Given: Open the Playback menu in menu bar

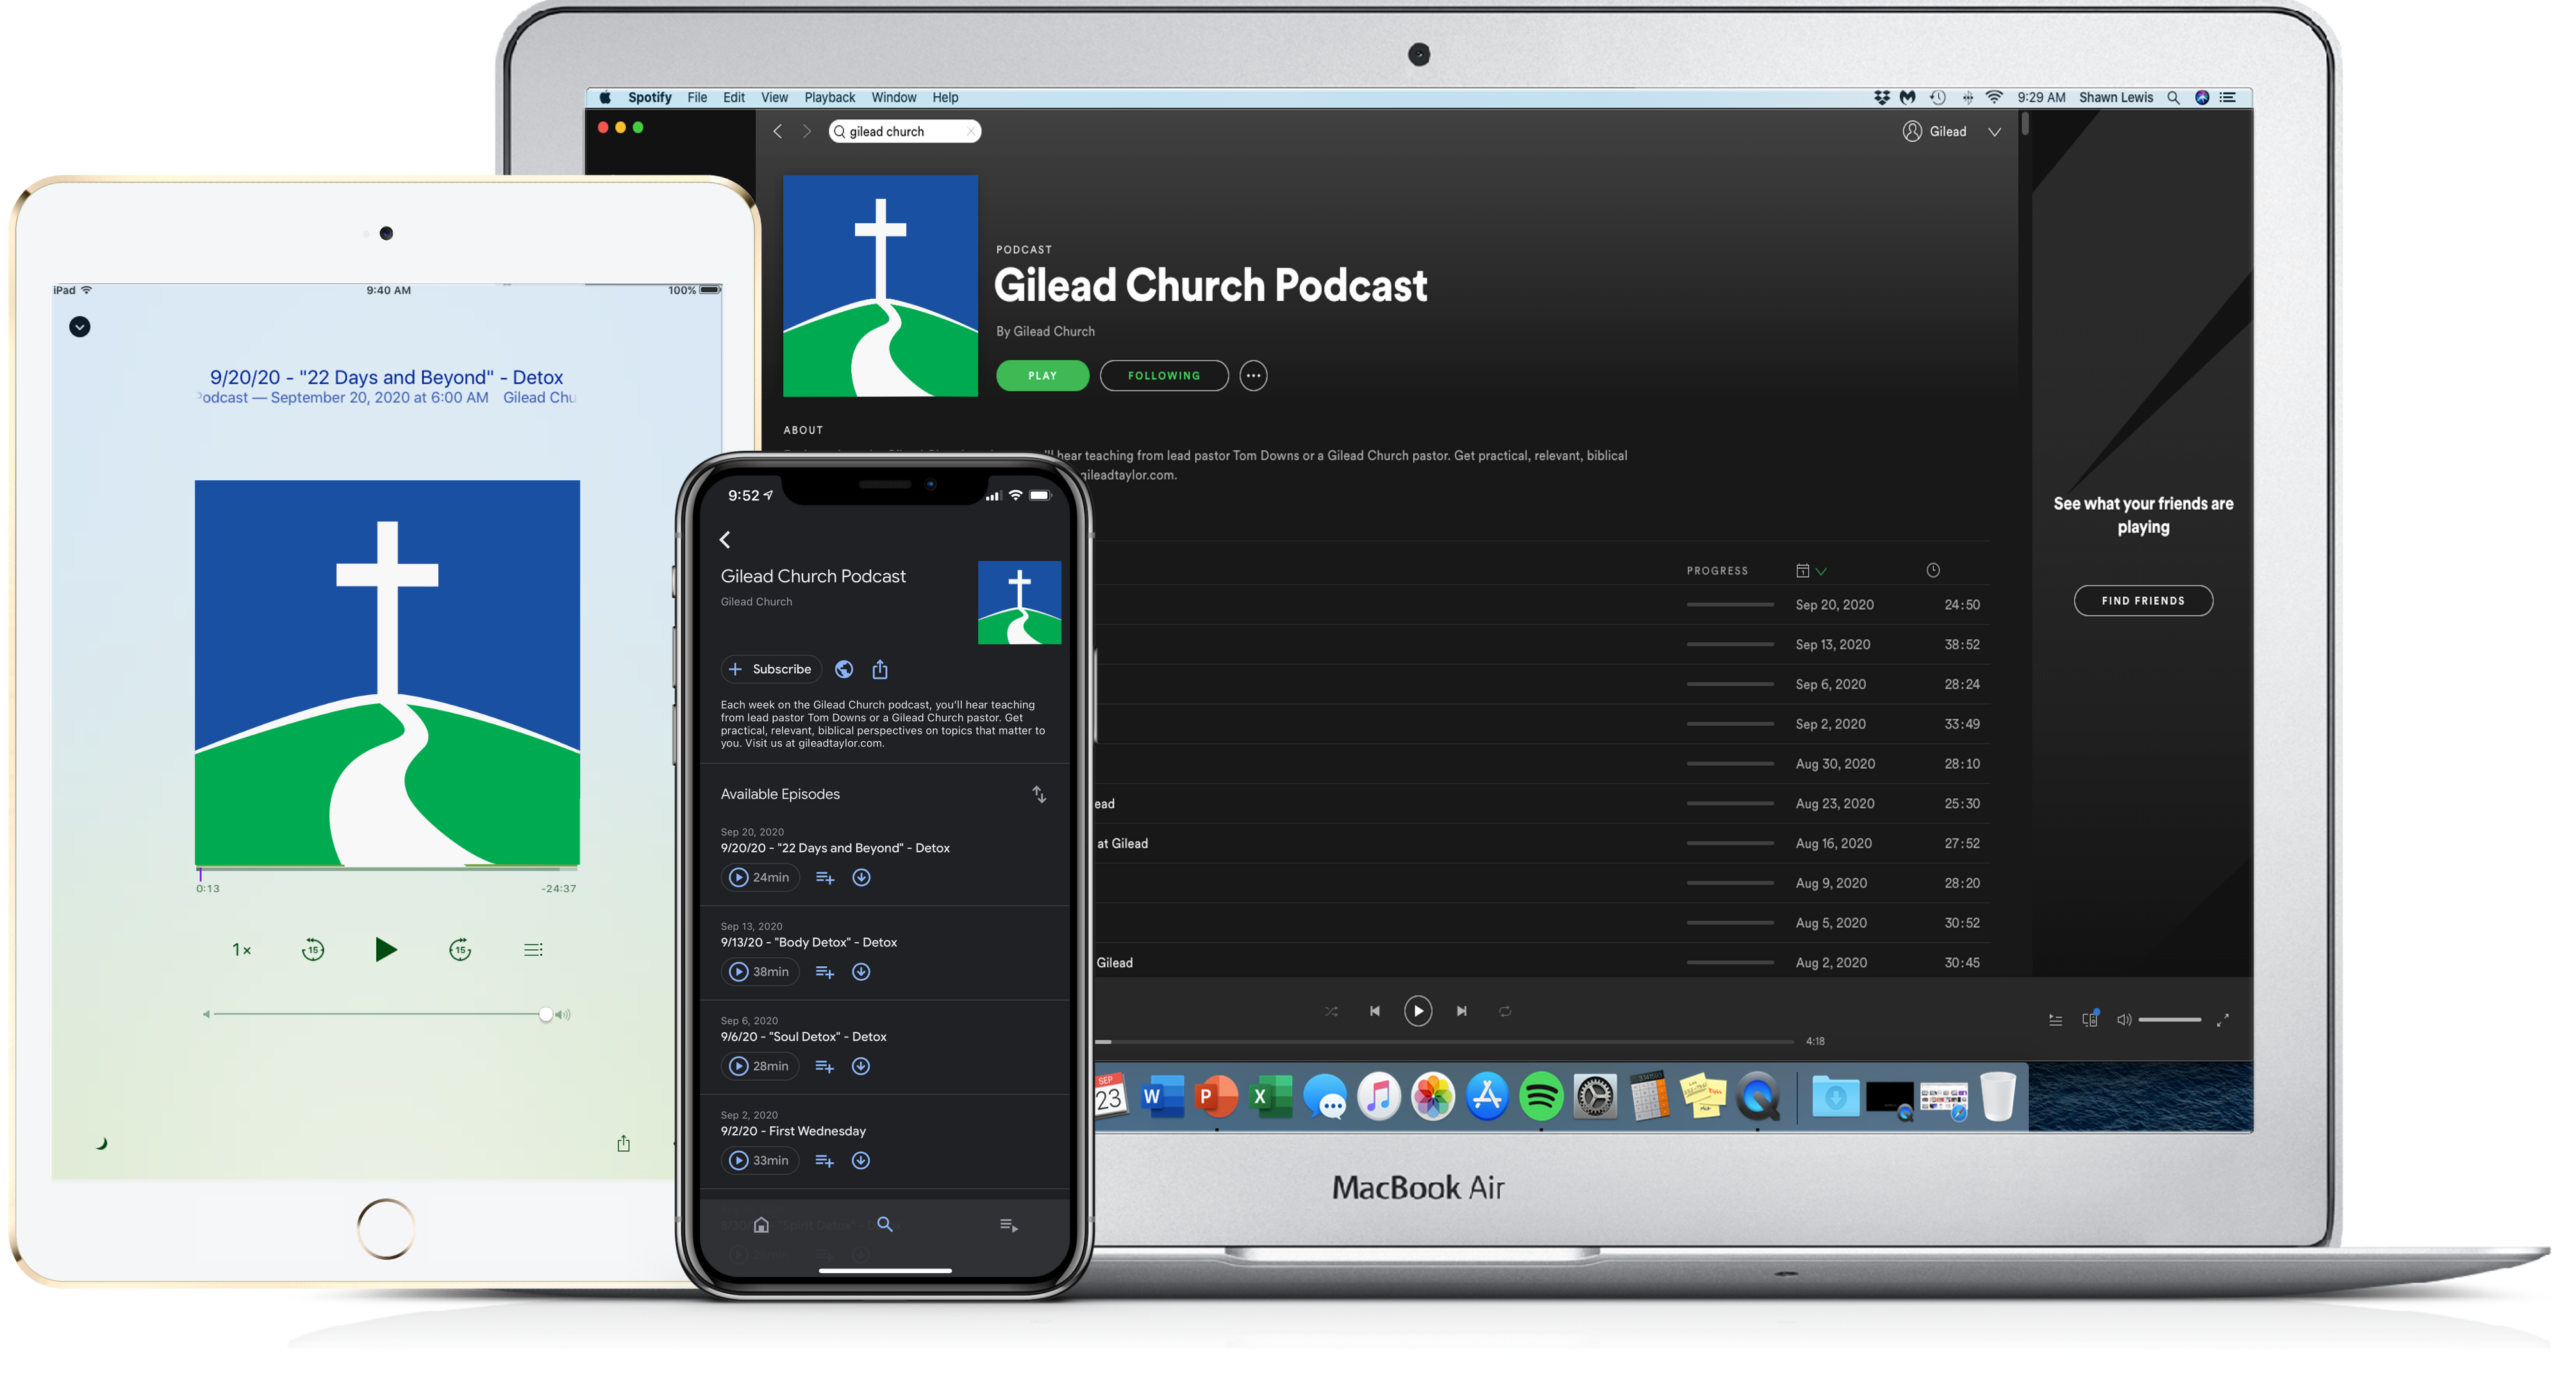Looking at the screenshot, I should click(829, 98).
